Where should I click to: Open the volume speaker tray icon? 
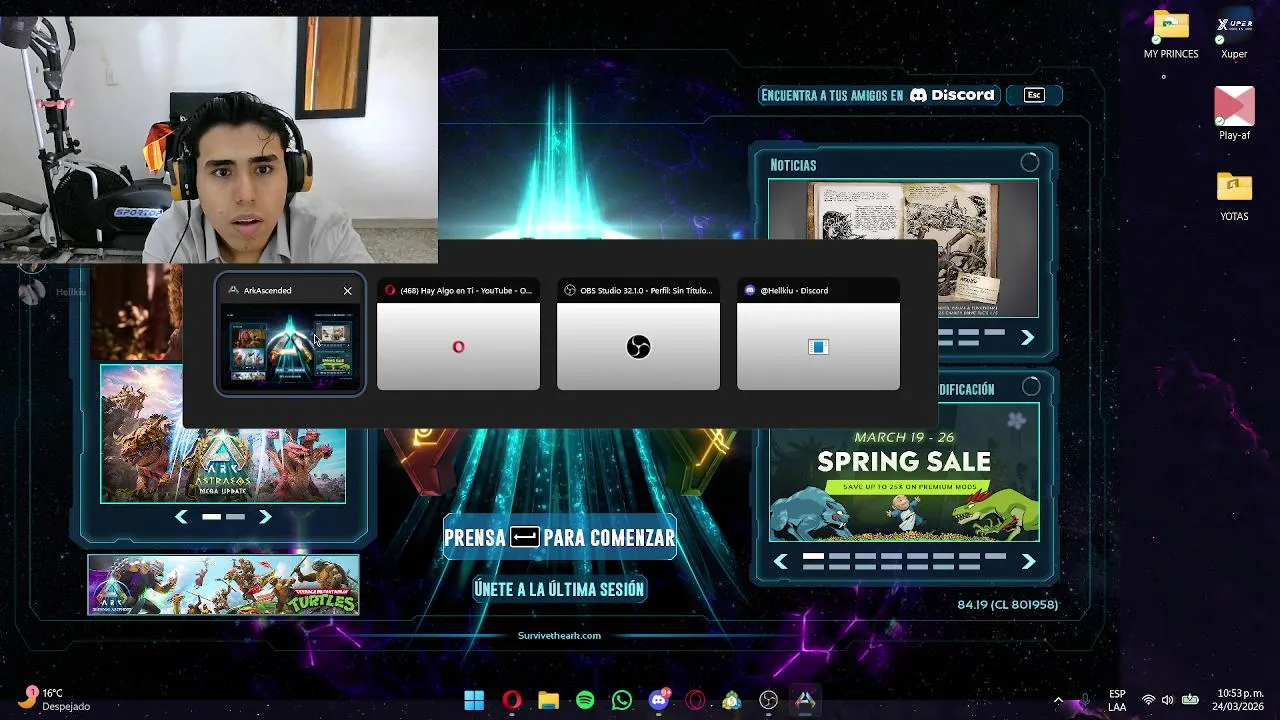tap(1167, 700)
